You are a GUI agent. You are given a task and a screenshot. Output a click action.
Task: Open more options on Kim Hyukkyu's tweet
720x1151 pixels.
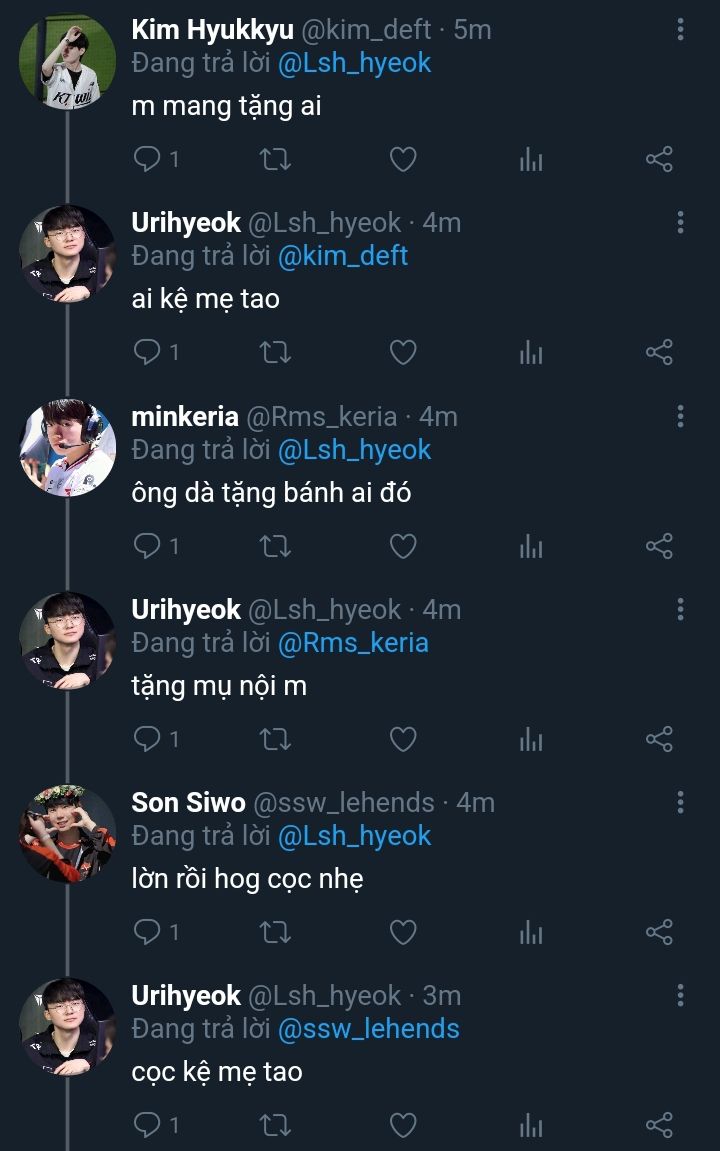pos(680,30)
